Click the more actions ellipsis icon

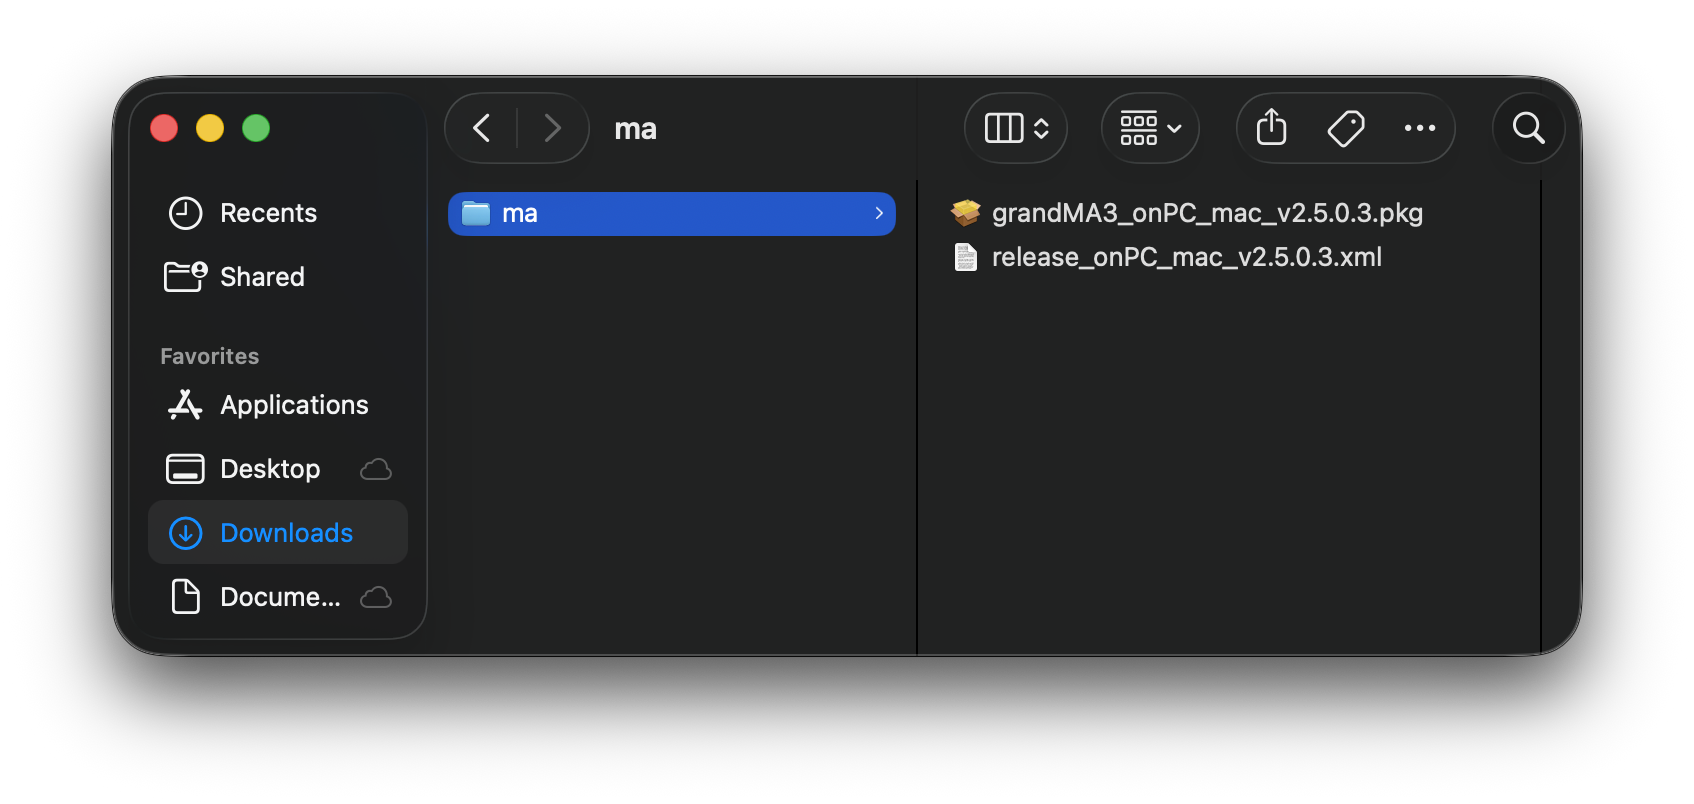pyautogui.click(x=1420, y=128)
